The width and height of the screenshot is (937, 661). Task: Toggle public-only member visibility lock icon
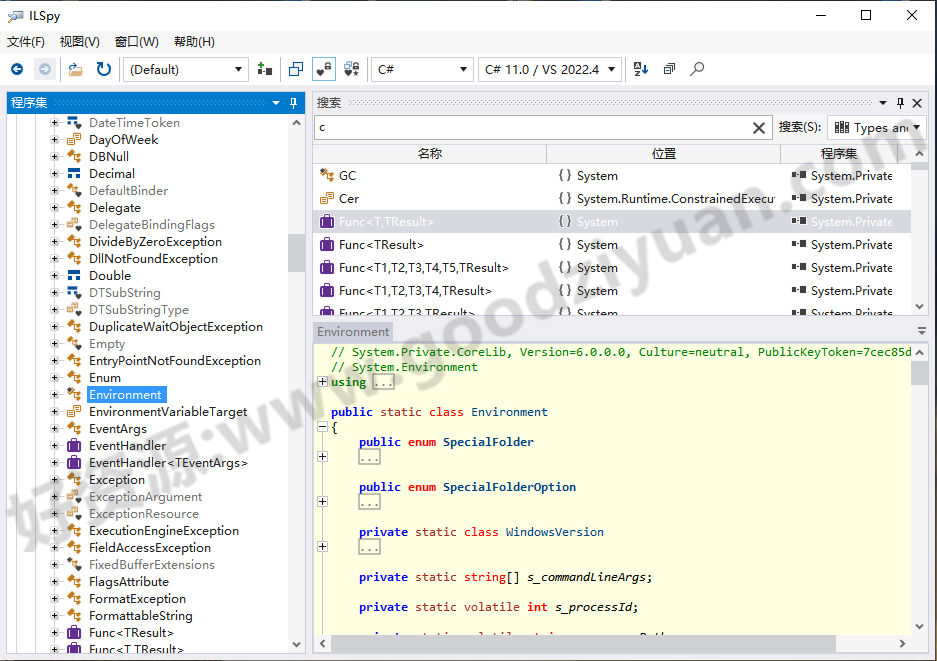322,69
